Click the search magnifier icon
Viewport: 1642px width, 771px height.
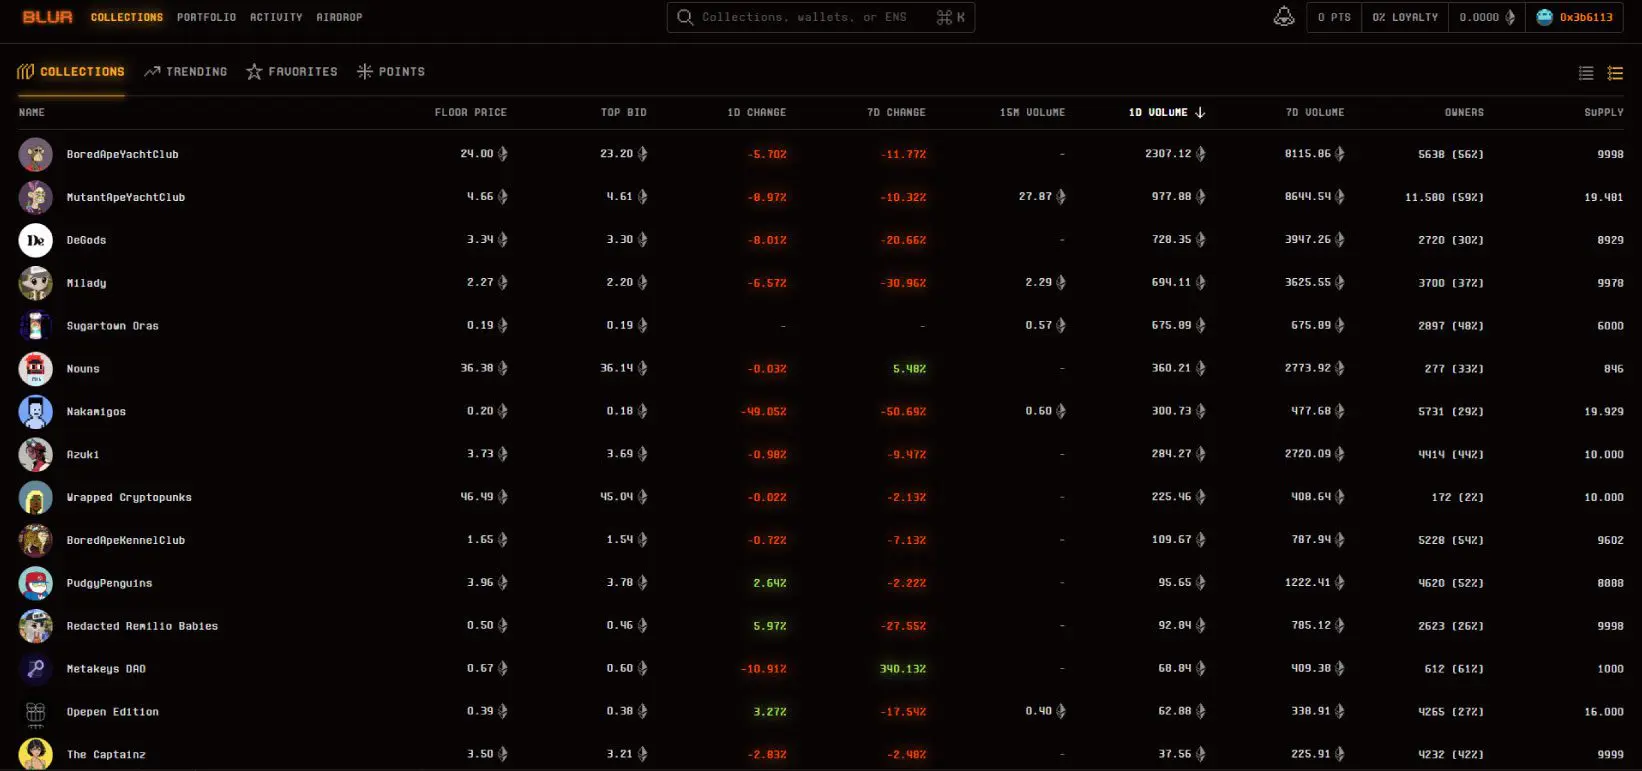pos(685,17)
